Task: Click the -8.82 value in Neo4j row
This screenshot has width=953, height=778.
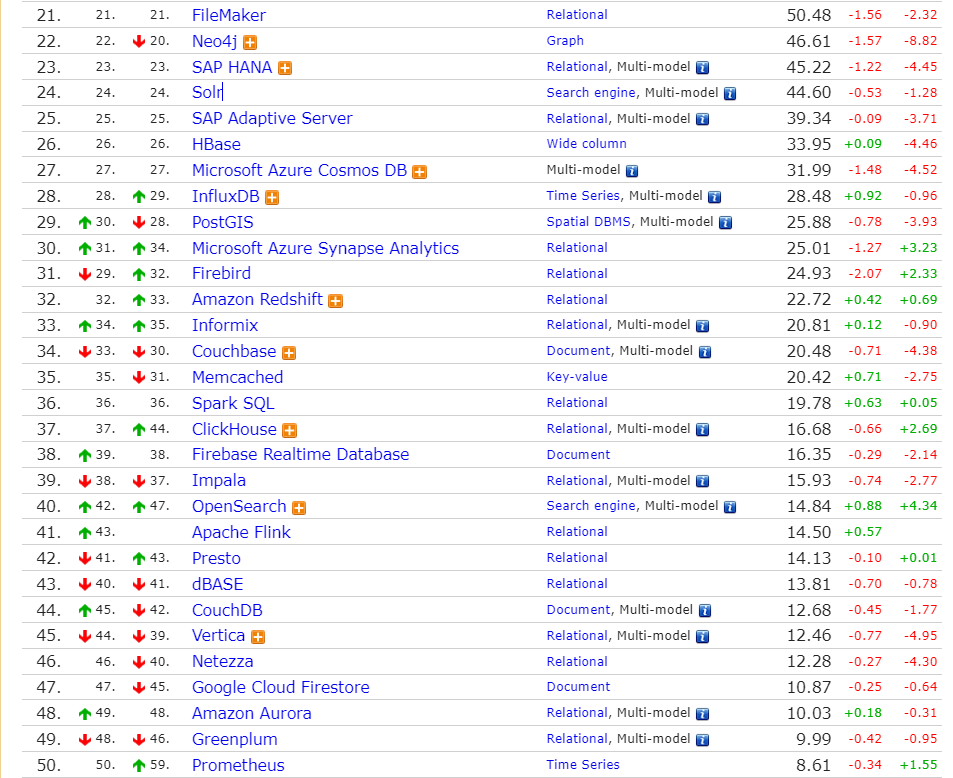Action: click(920, 41)
